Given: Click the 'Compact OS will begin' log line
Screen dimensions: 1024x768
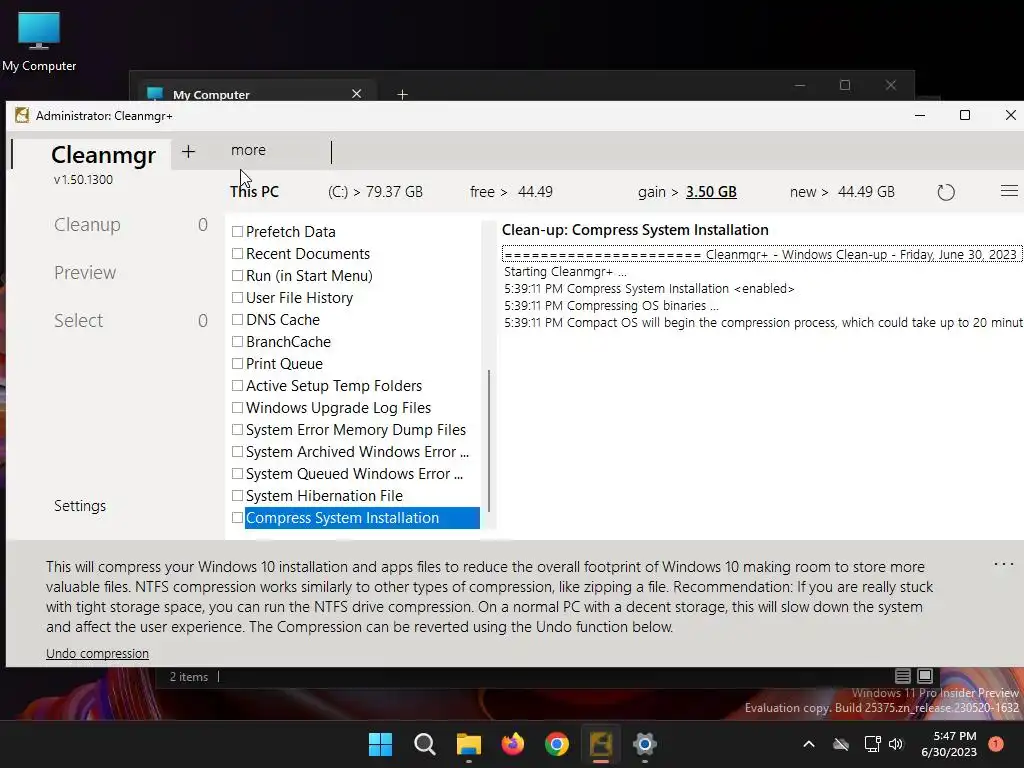Looking at the screenshot, I should 763,323.
